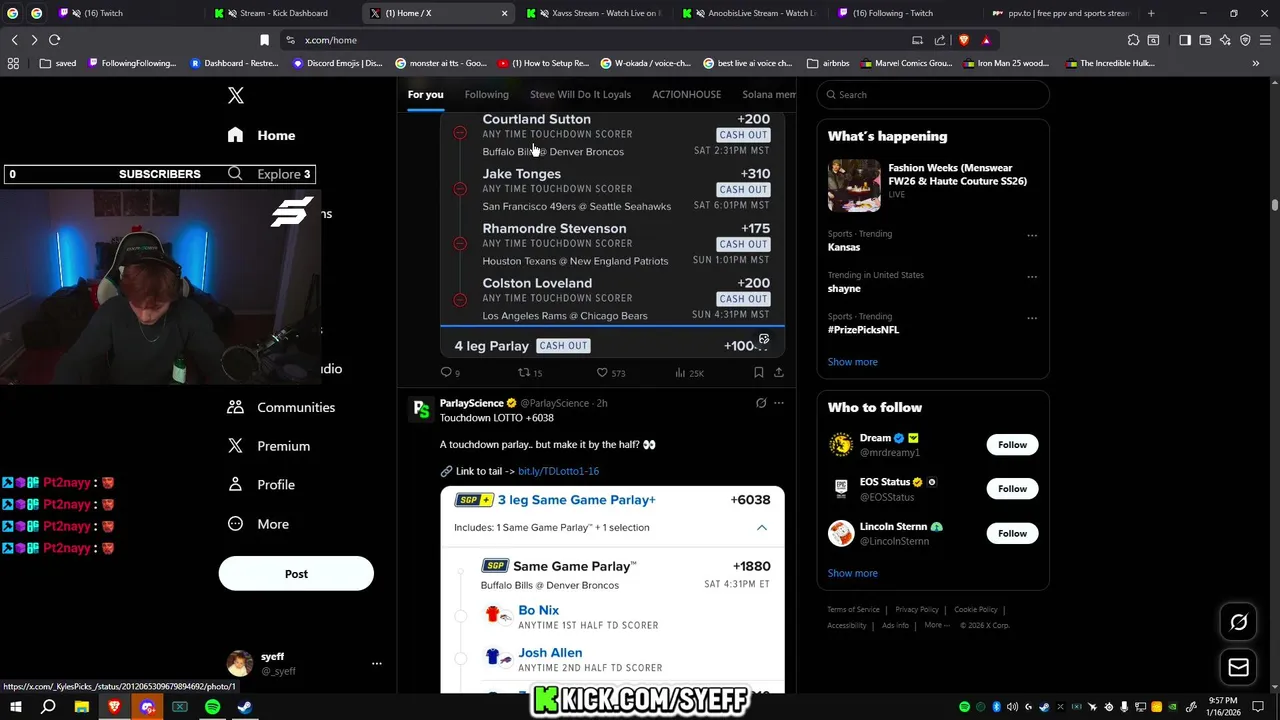This screenshot has width=1280, height=720.
Task: Open the Terms of Service link
Action: pos(853,610)
